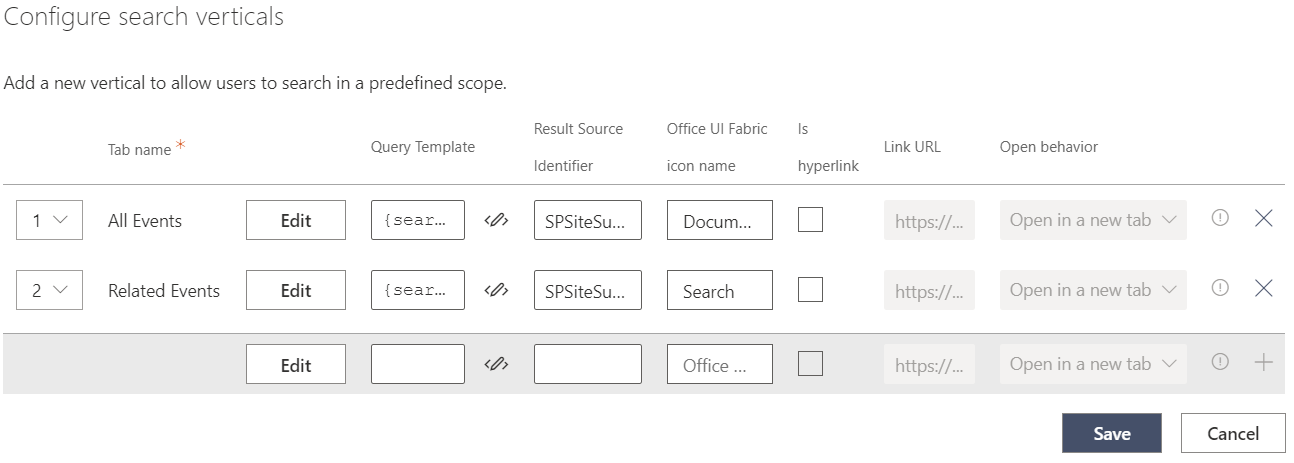Click Edit button for All Events
This screenshot has width=1294, height=463.
click(x=296, y=220)
